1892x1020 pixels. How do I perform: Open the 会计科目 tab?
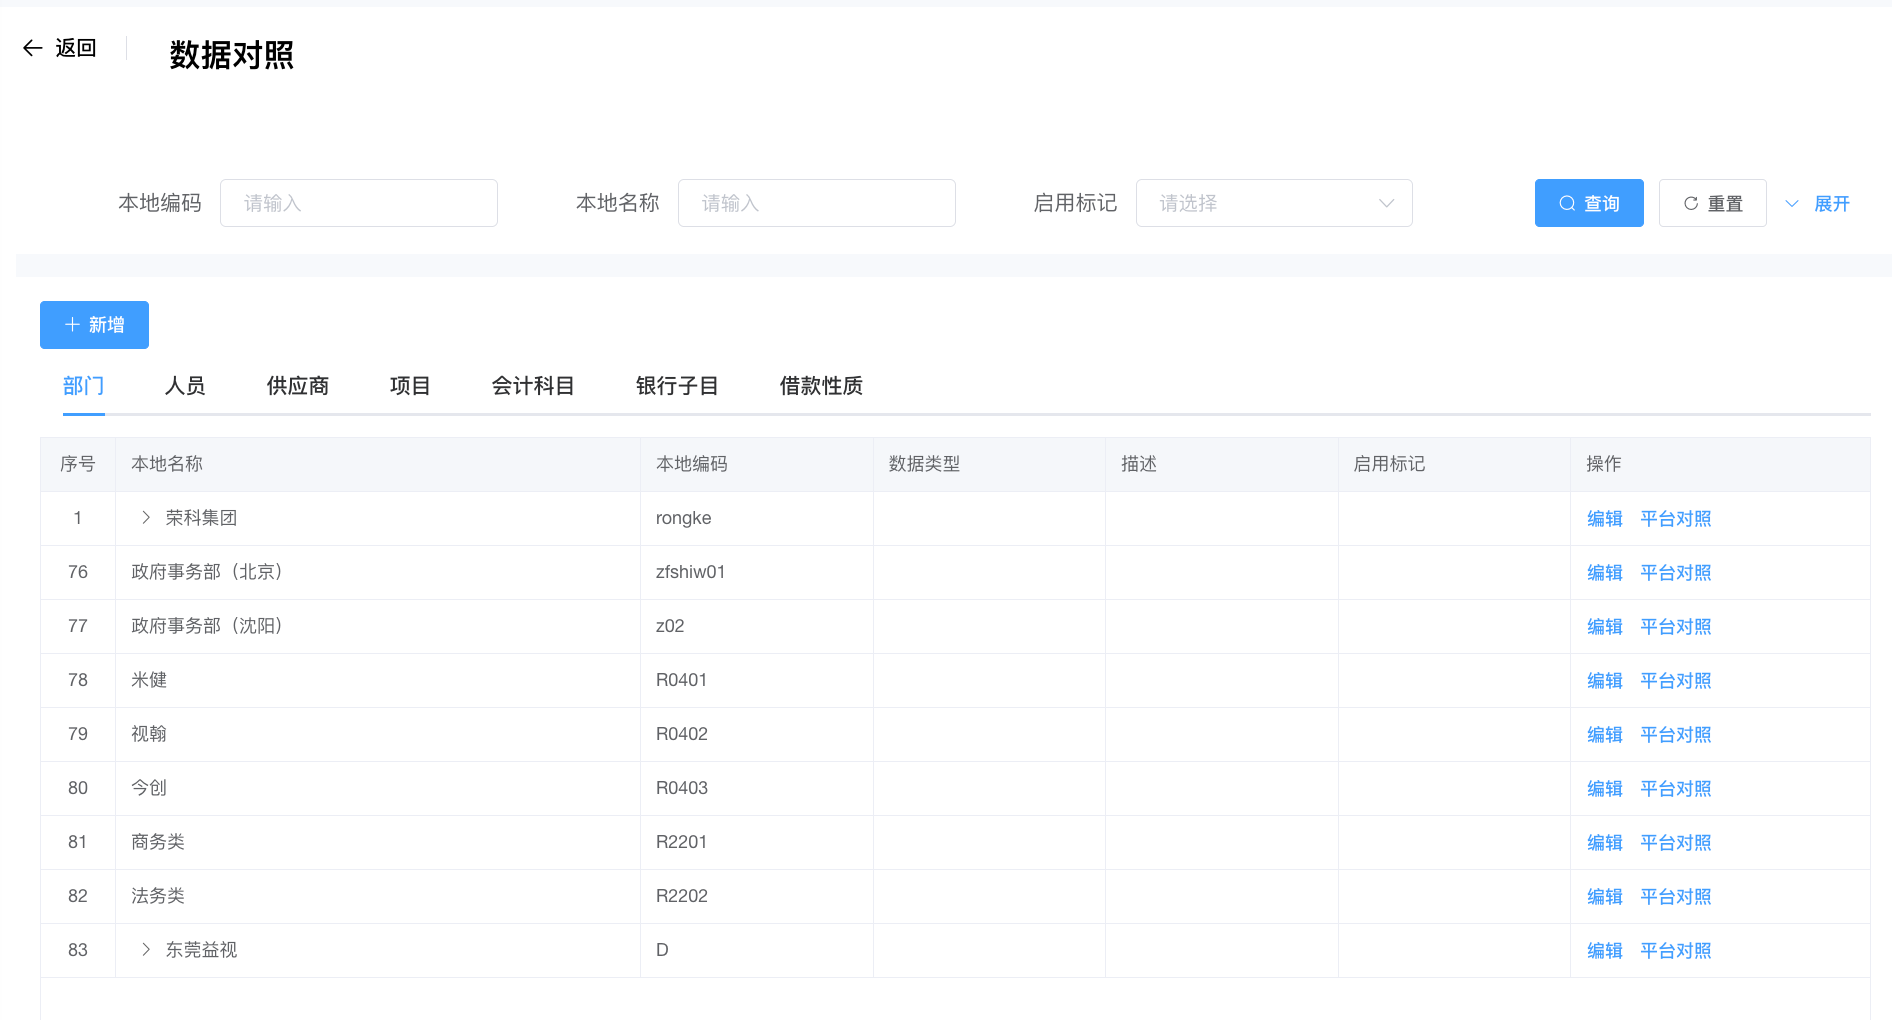click(532, 386)
